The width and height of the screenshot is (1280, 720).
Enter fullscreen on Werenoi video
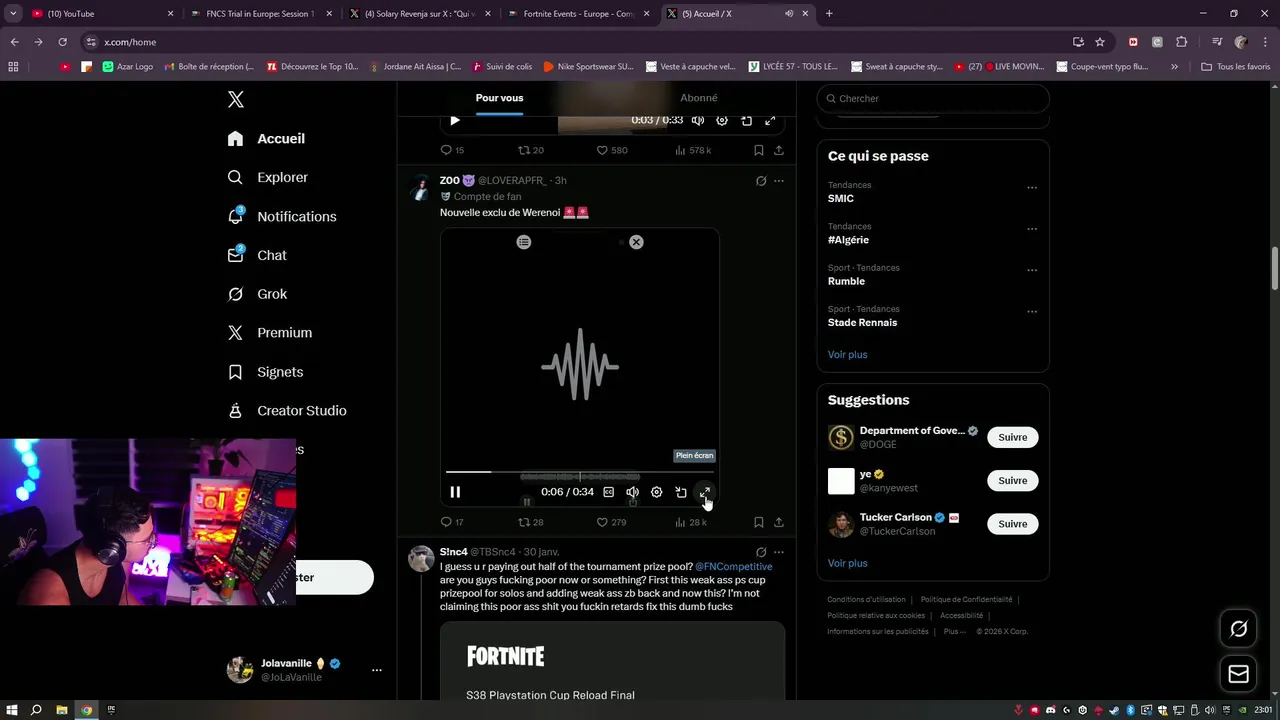(x=705, y=492)
